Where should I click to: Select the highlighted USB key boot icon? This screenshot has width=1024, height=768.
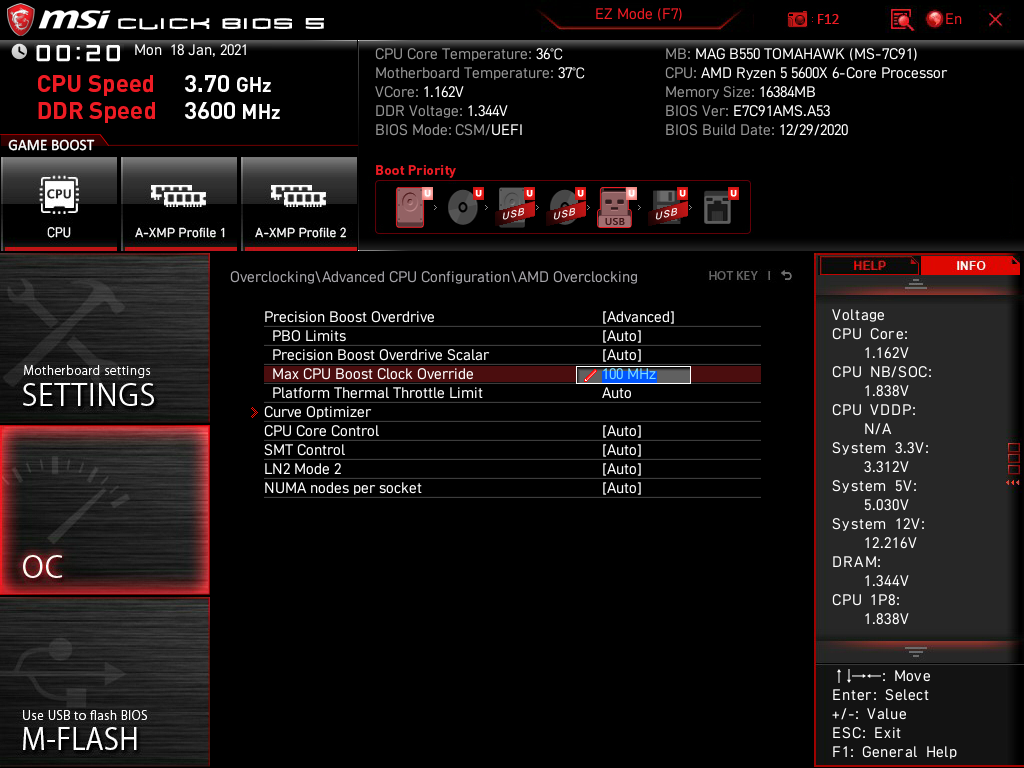(616, 207)
